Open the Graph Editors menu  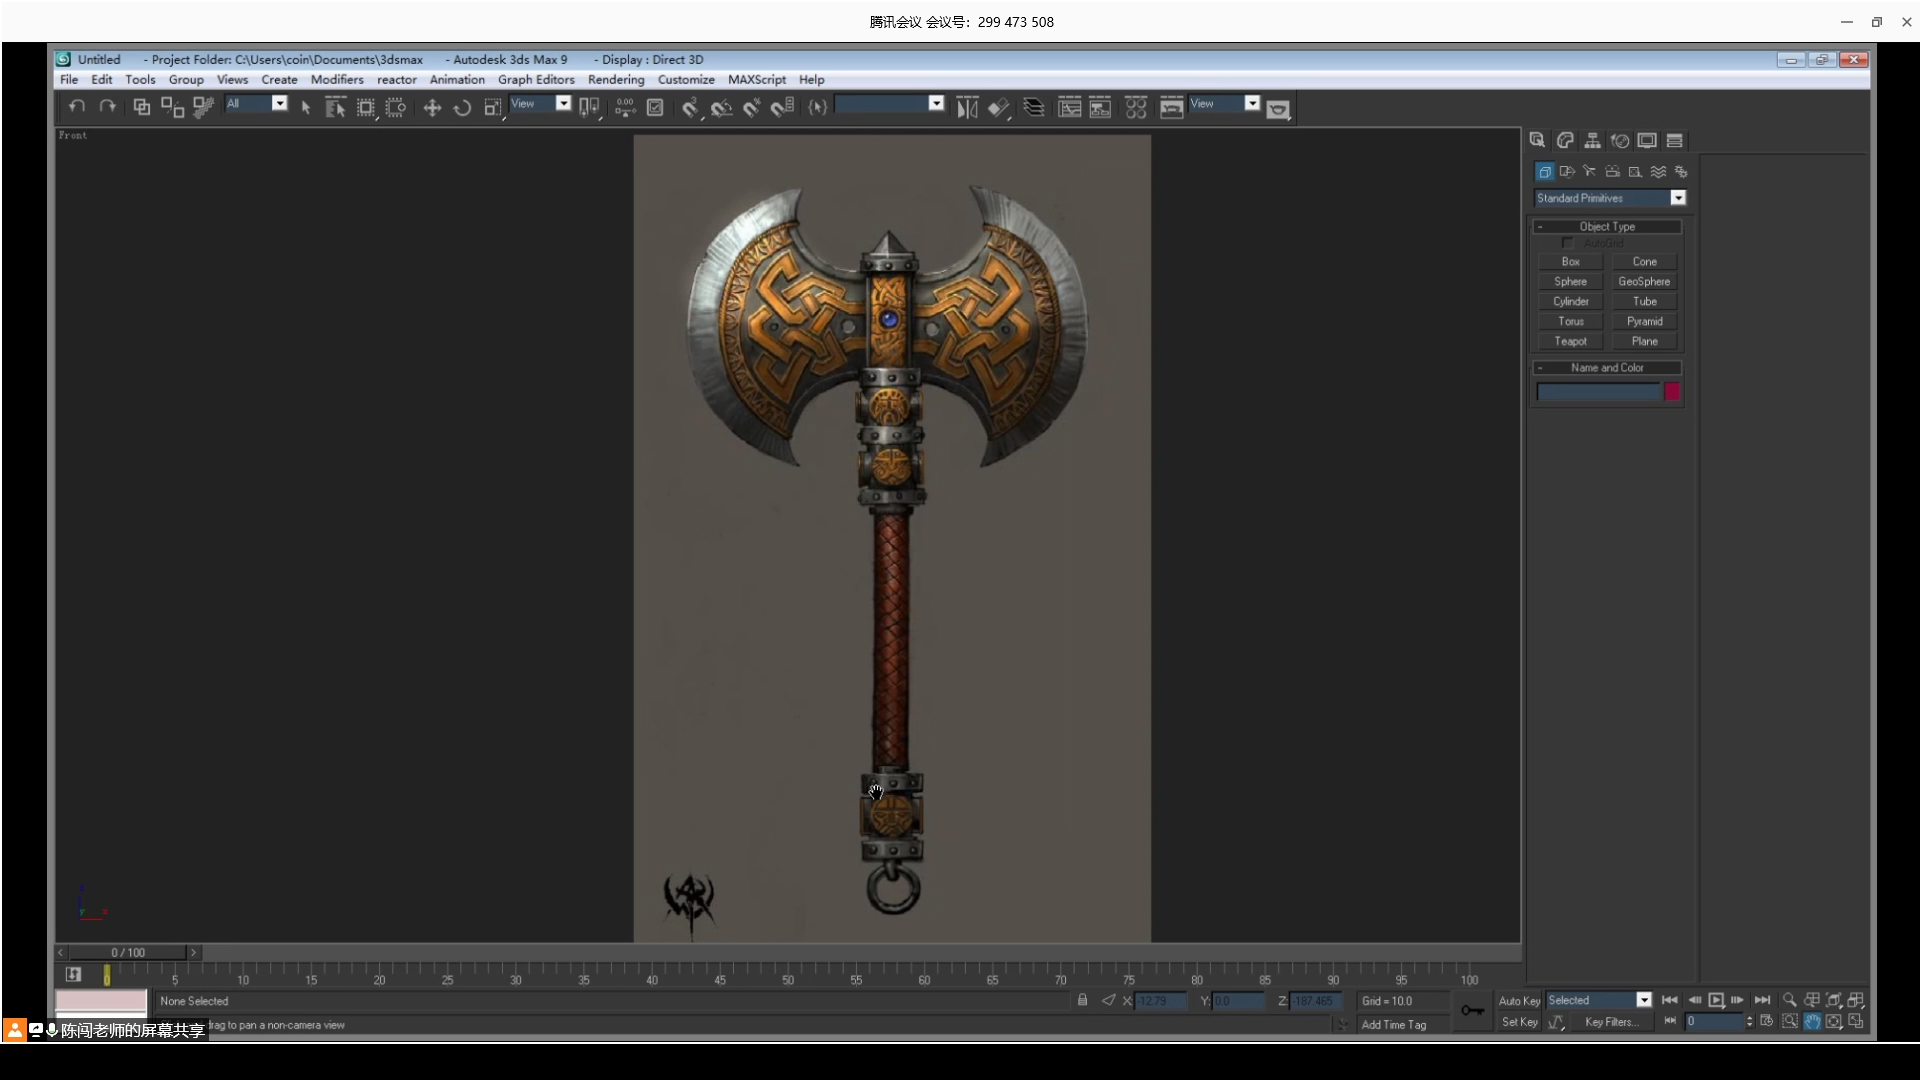536,80
